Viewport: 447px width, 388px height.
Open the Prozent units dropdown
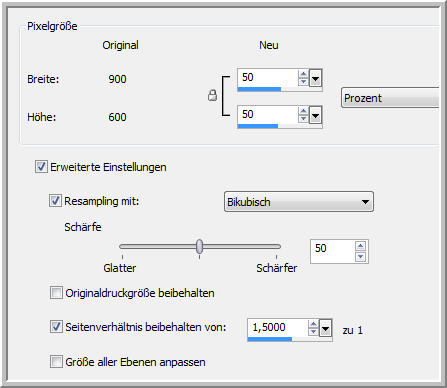(392, 98)
